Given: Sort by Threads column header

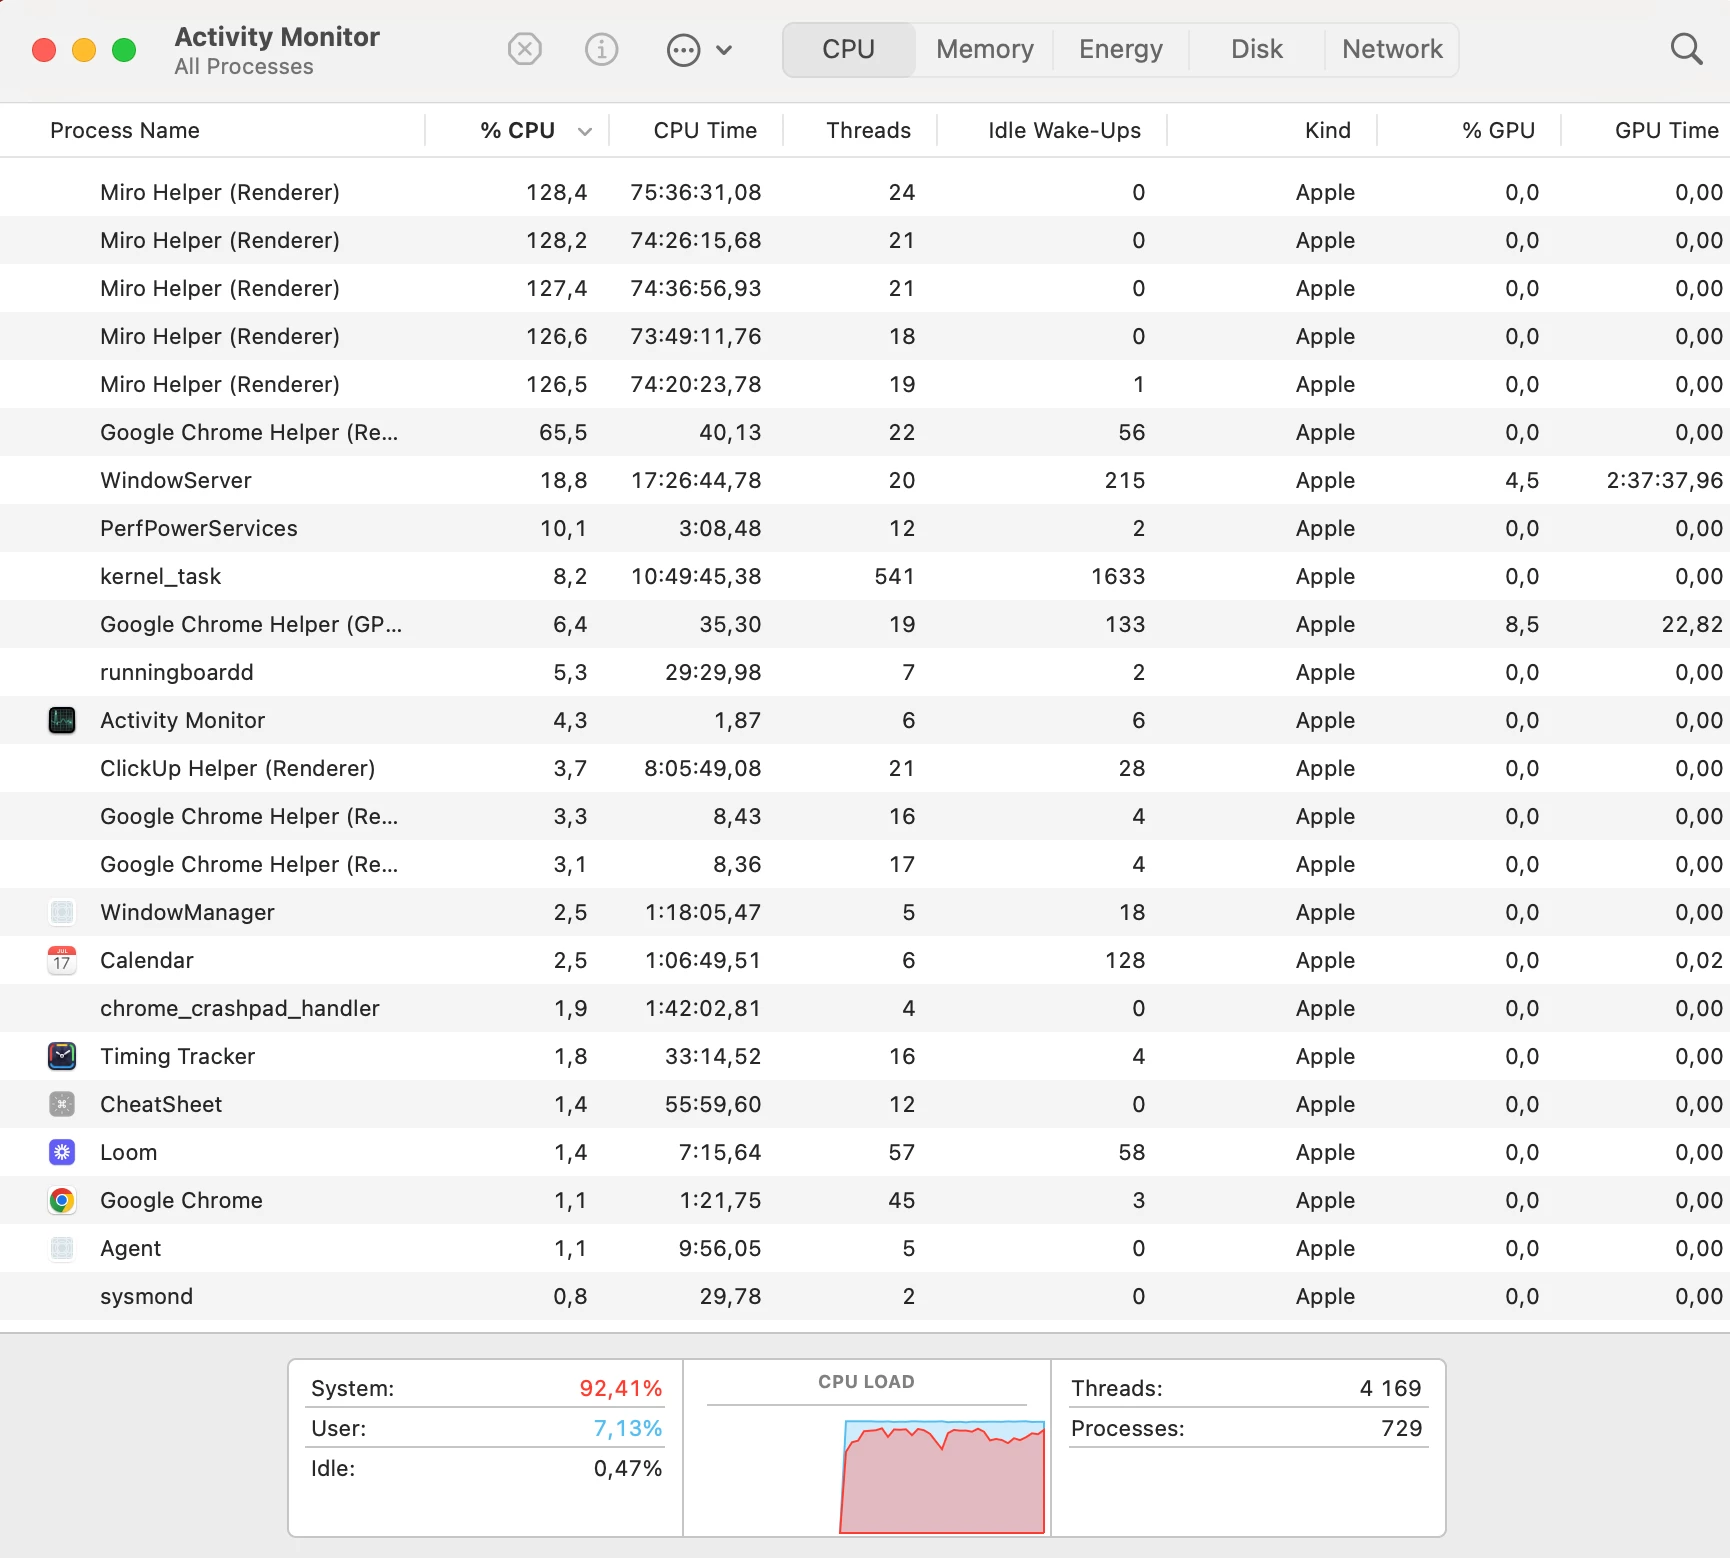Looking at the screenshot, I should click(x=868, y=131).
